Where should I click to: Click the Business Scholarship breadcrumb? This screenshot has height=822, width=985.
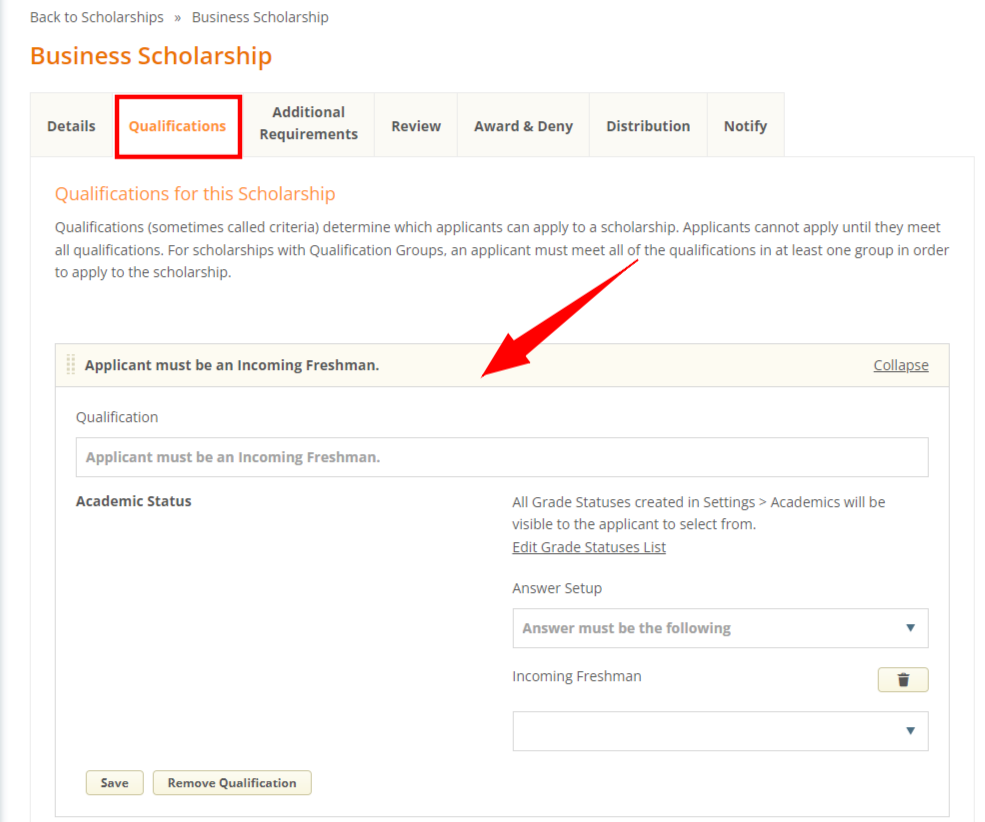(259, 16)
